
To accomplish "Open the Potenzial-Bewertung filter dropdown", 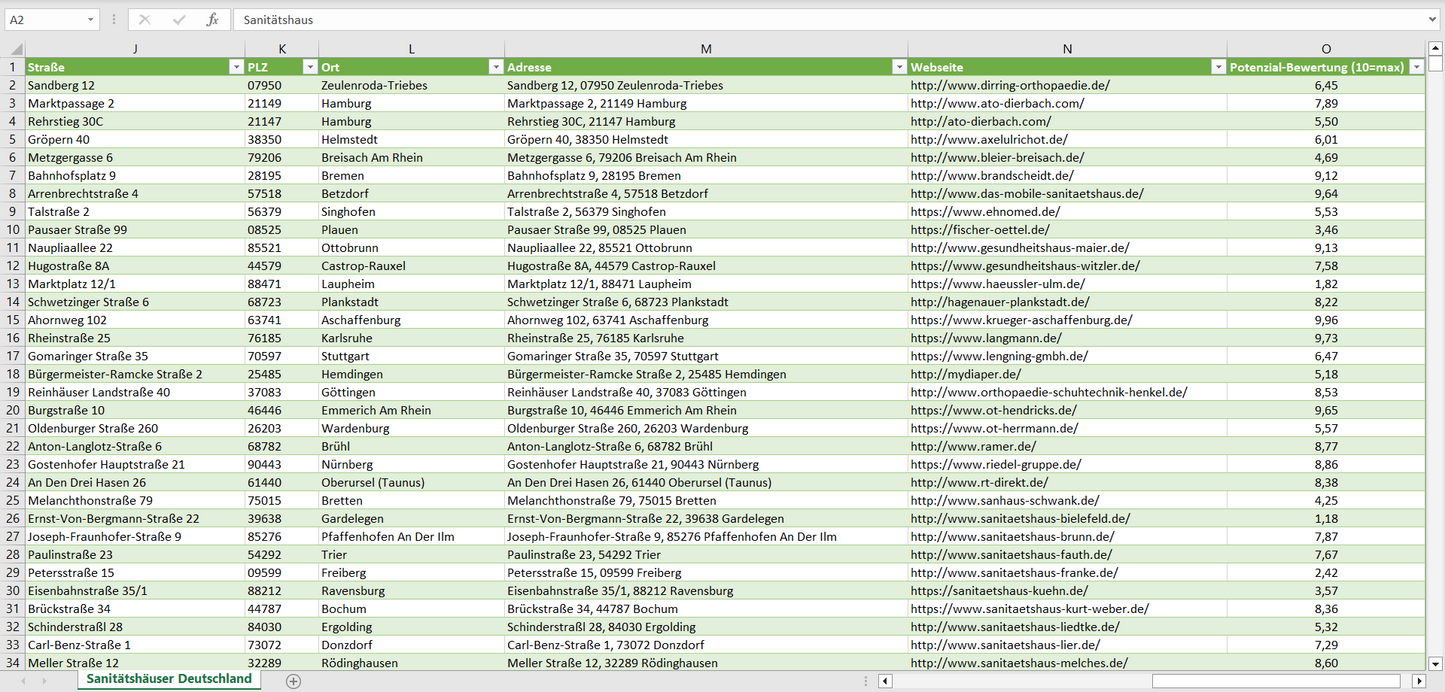I will [1416, 67].
